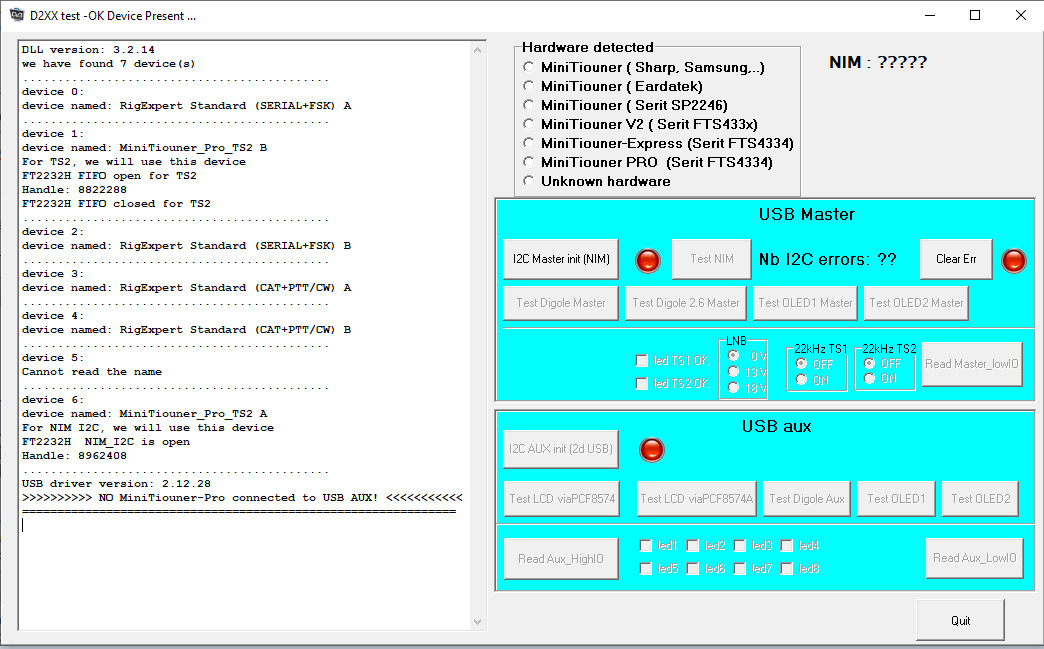Click the log scrollbar down arrow
The image size is (1044, 649).
click(x=477, y=622)
